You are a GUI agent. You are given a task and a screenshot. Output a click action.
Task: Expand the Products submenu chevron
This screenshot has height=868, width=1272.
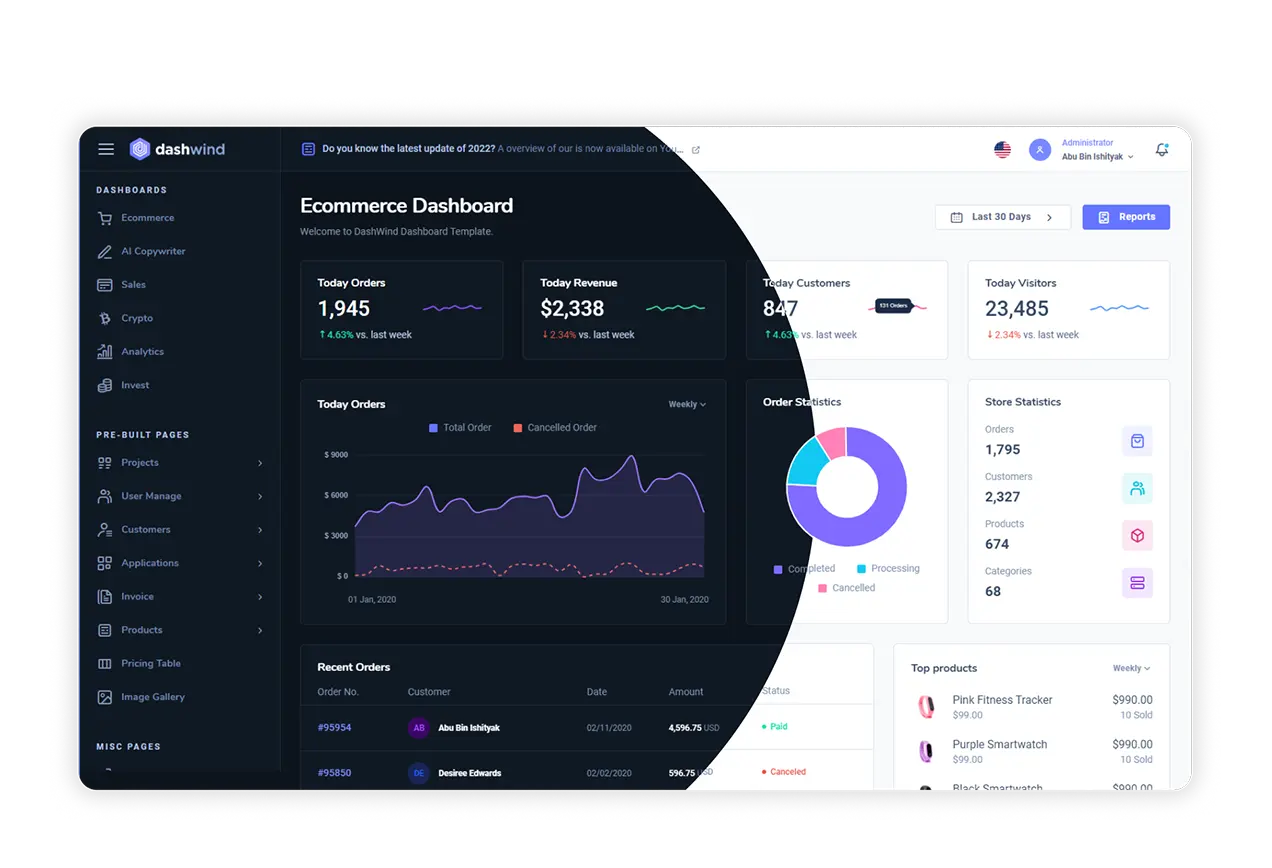260,630
